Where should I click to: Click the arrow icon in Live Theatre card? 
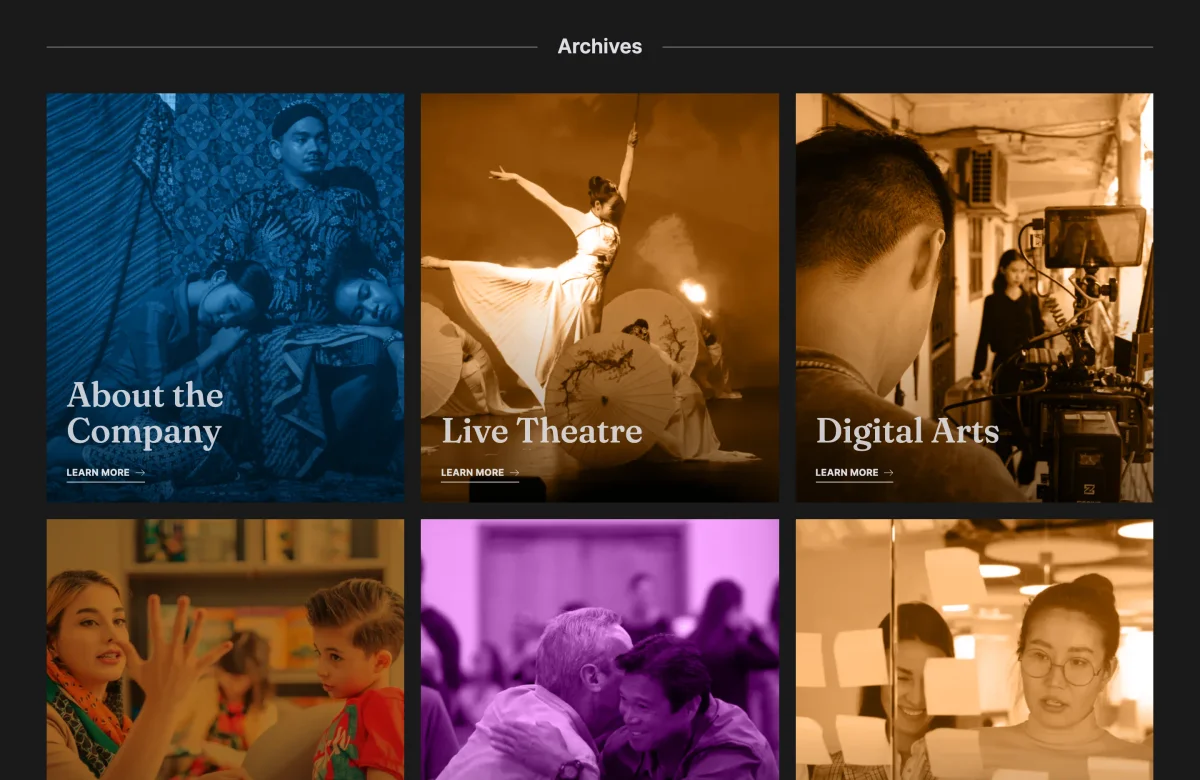pos(514,473)
